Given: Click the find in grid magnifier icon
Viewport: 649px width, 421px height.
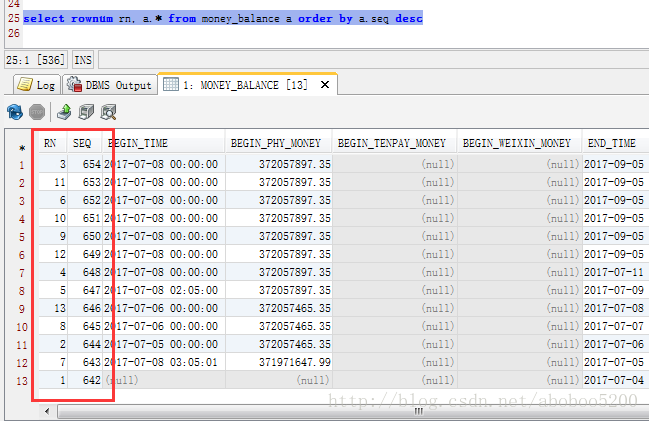Looking at the screenshot, I should [108, 112].
